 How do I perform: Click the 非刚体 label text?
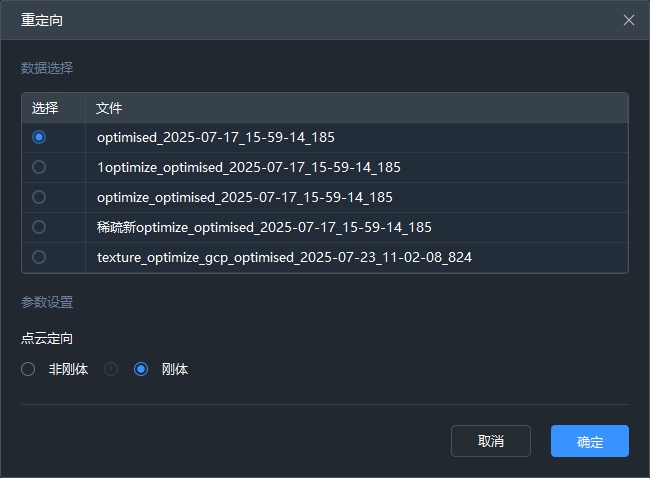tap(68, 369)
